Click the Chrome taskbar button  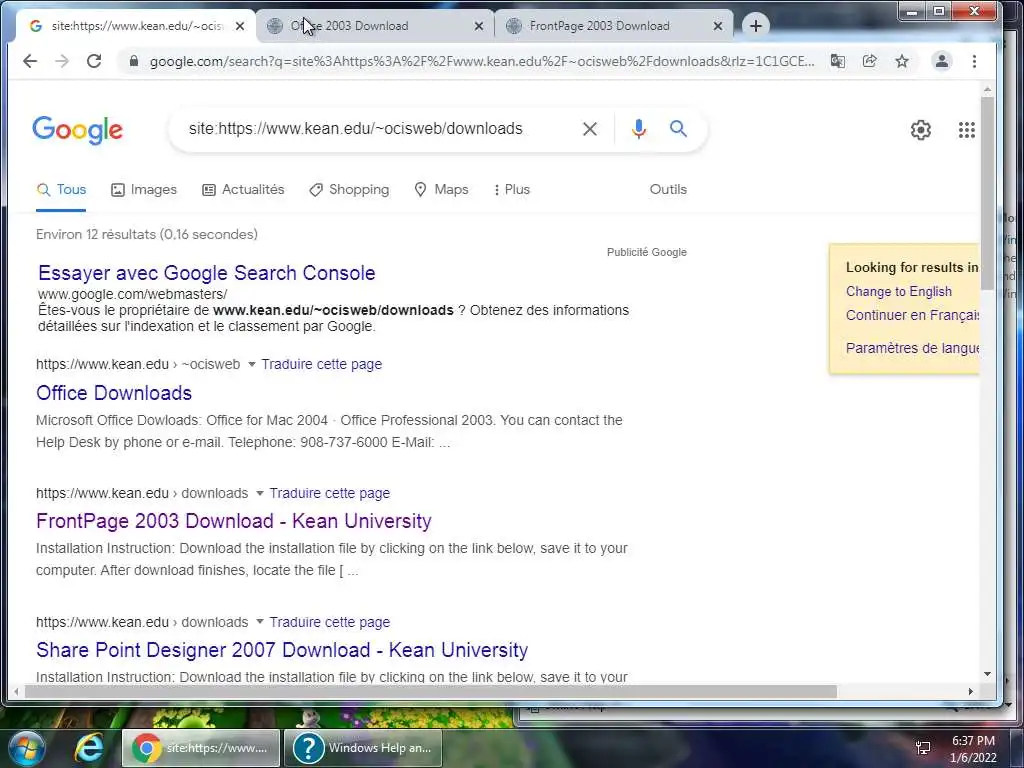point(200,748)
